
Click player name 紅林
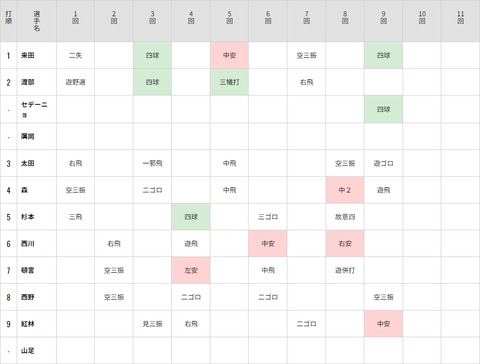(x=28, y=324)
